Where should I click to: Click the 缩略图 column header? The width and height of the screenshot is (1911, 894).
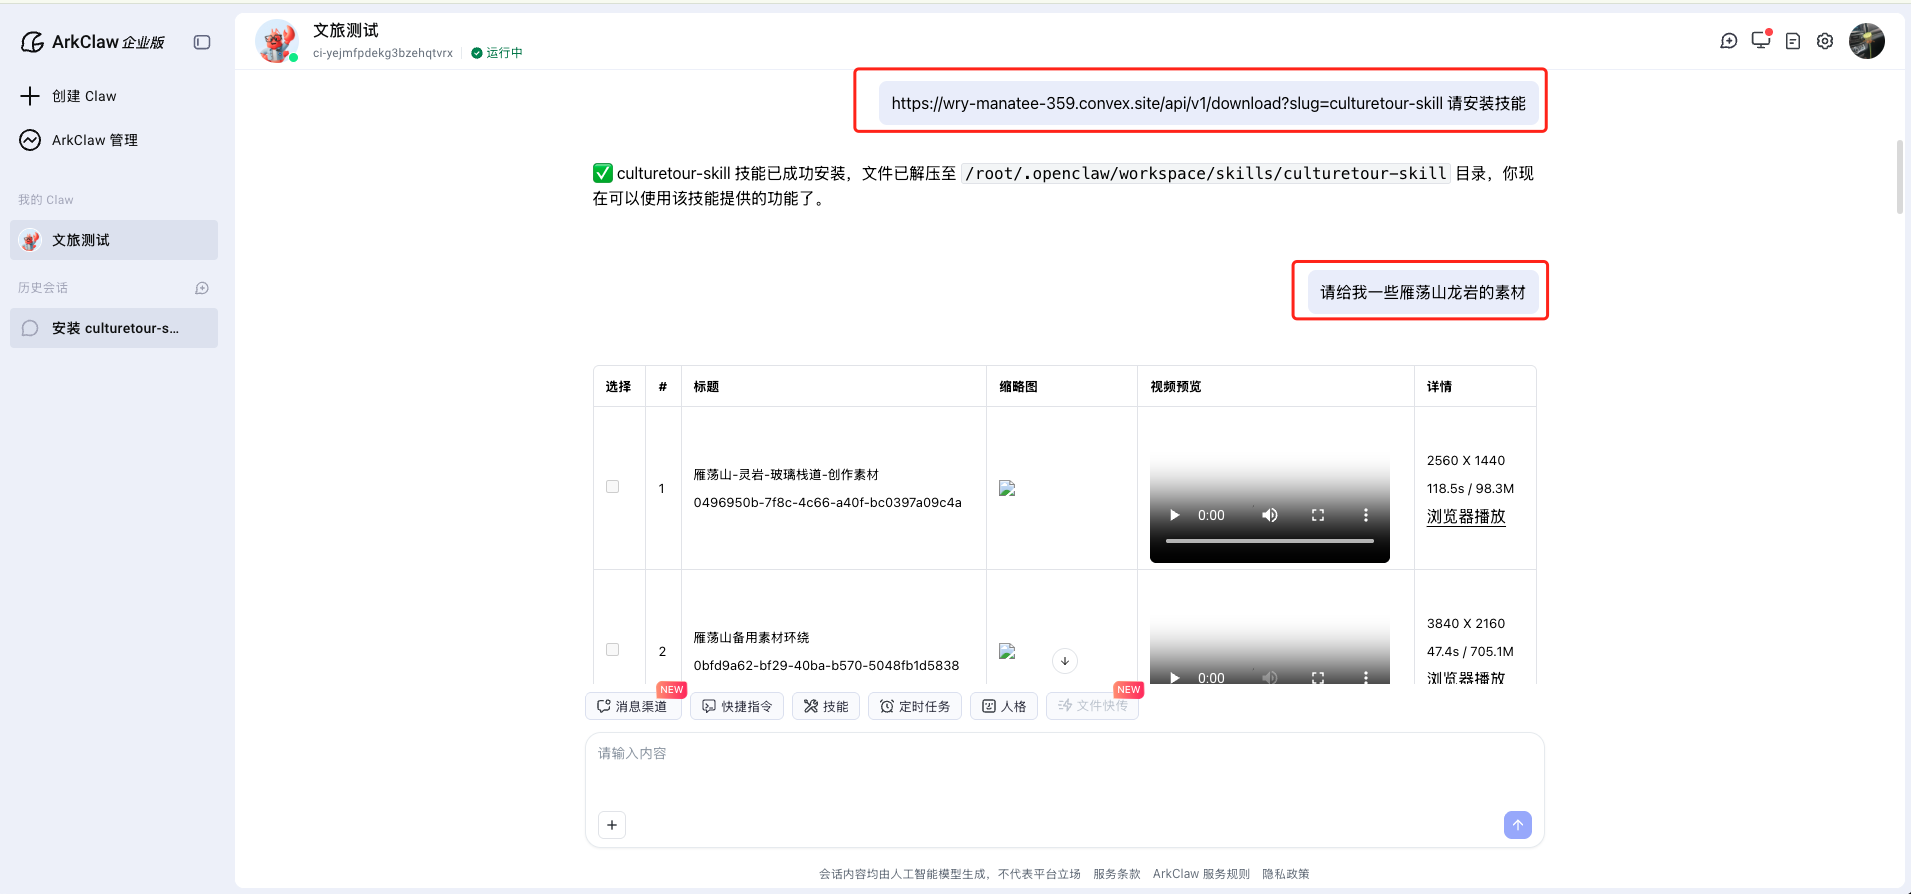[1019, 387]
